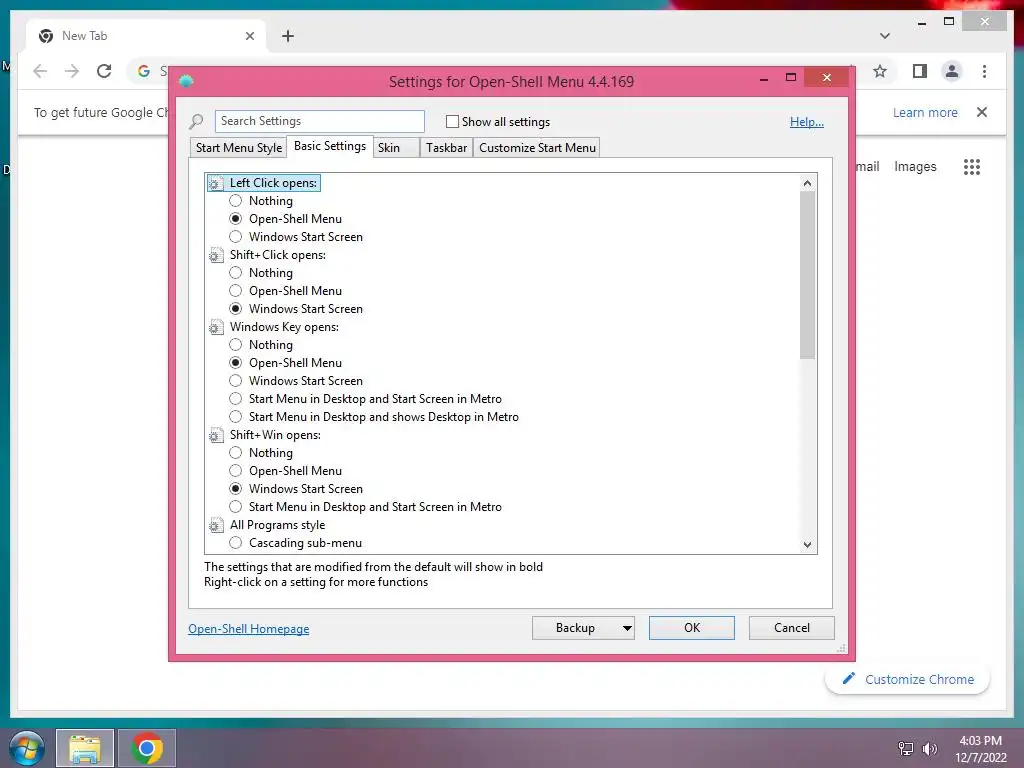Select Windows Start Screen under Left Click opens
This screenshot has width=1024, height=768.
236,237
